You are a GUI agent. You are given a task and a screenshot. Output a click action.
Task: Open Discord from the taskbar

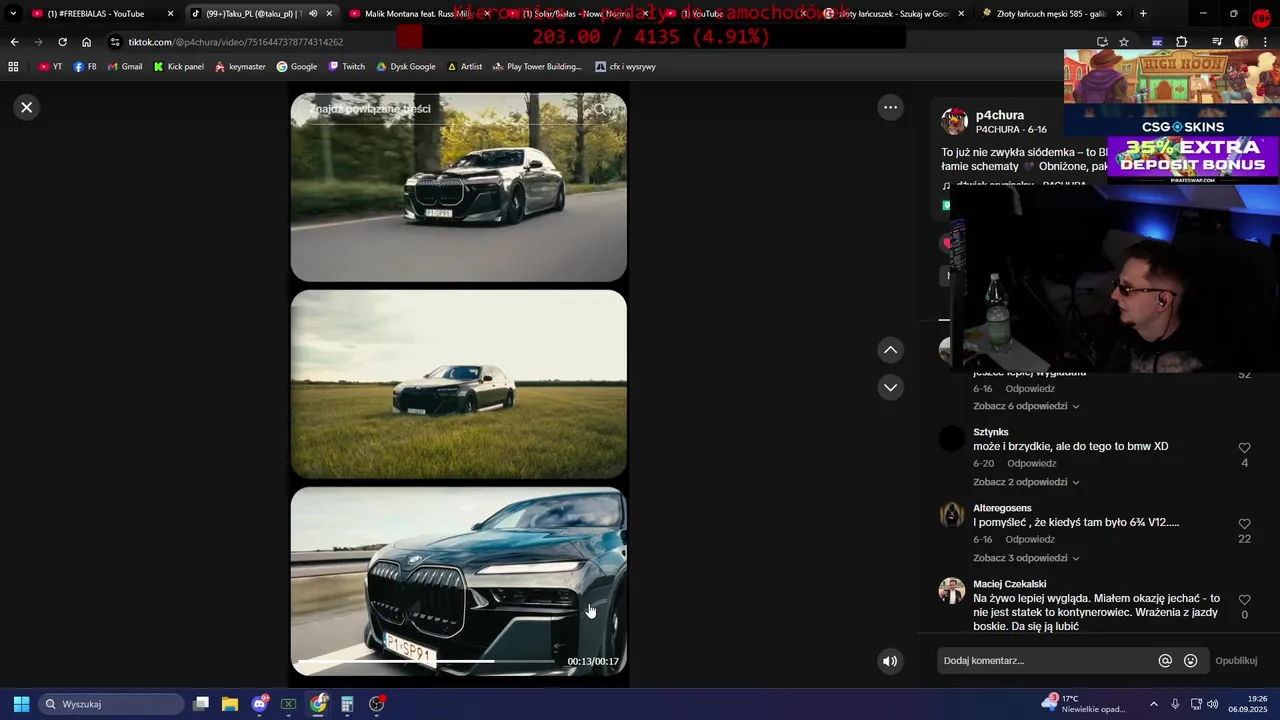click(260, 704)
